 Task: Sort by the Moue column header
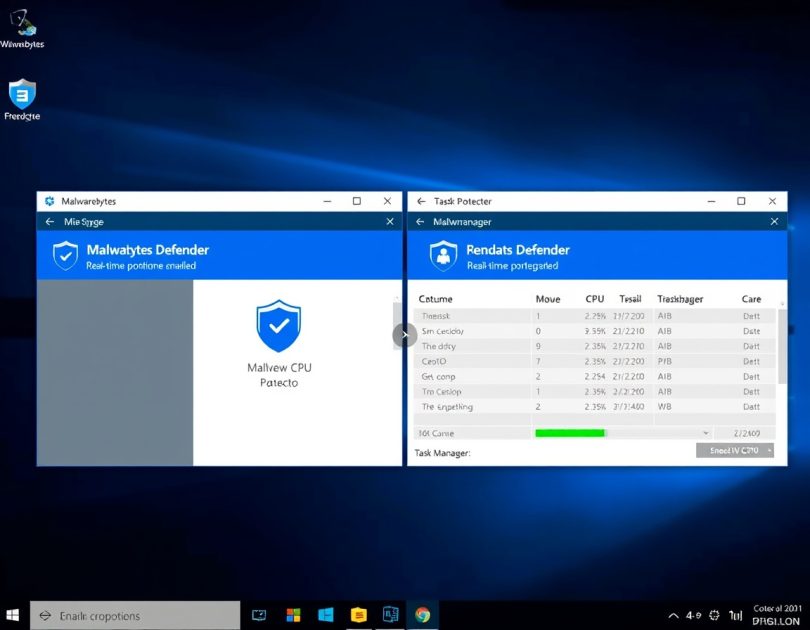[x=548, y=299]
